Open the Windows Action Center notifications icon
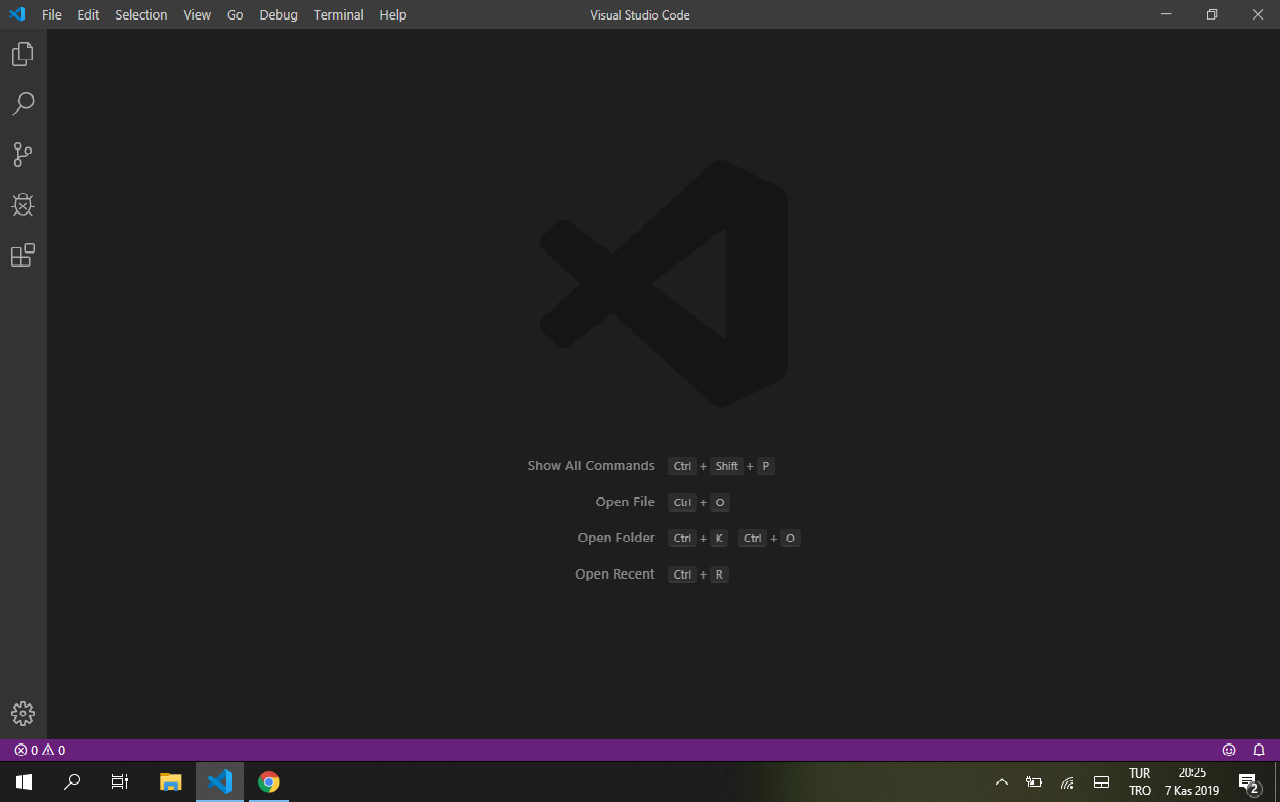Screen dimensions: 1280x802 coord(1248,782)
